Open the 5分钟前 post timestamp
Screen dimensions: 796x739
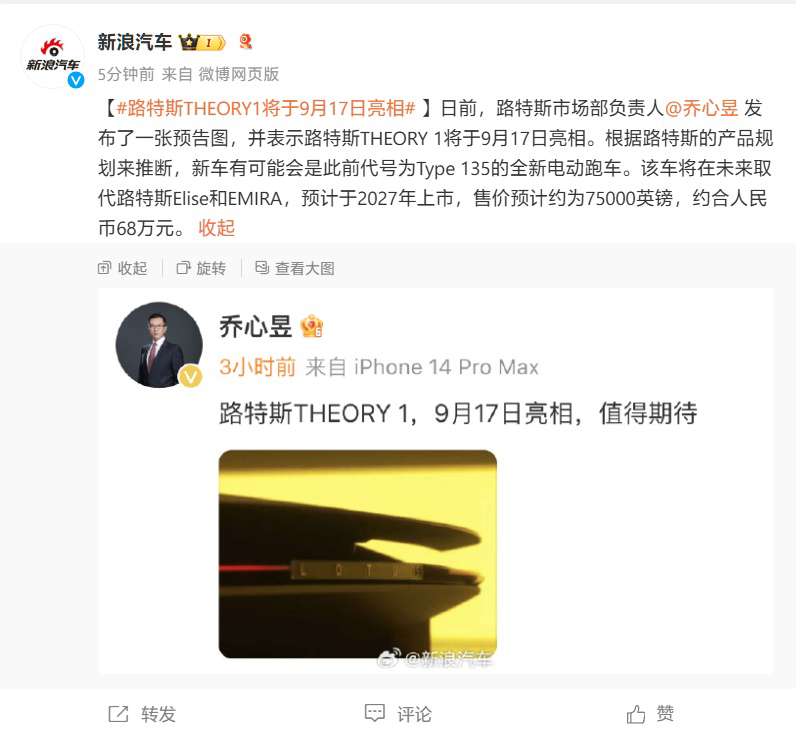pos(126,74)
